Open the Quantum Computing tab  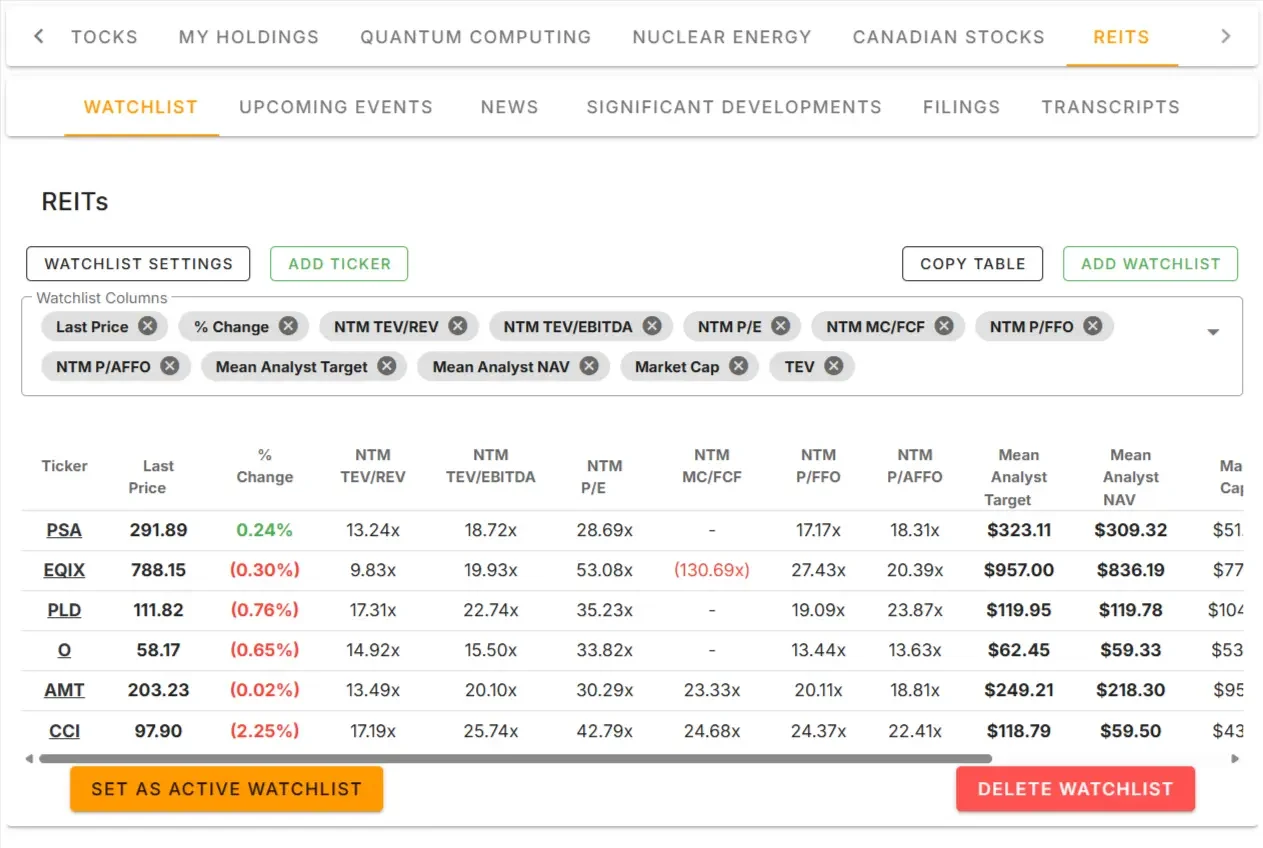(476, 37)
